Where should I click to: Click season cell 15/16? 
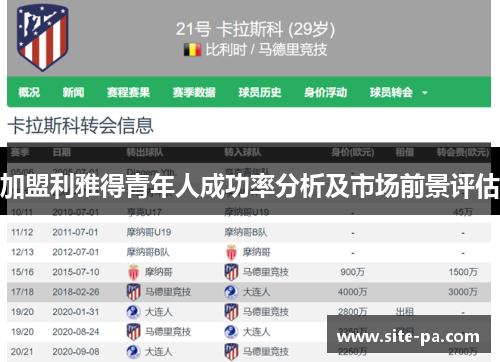coord(22,272)
